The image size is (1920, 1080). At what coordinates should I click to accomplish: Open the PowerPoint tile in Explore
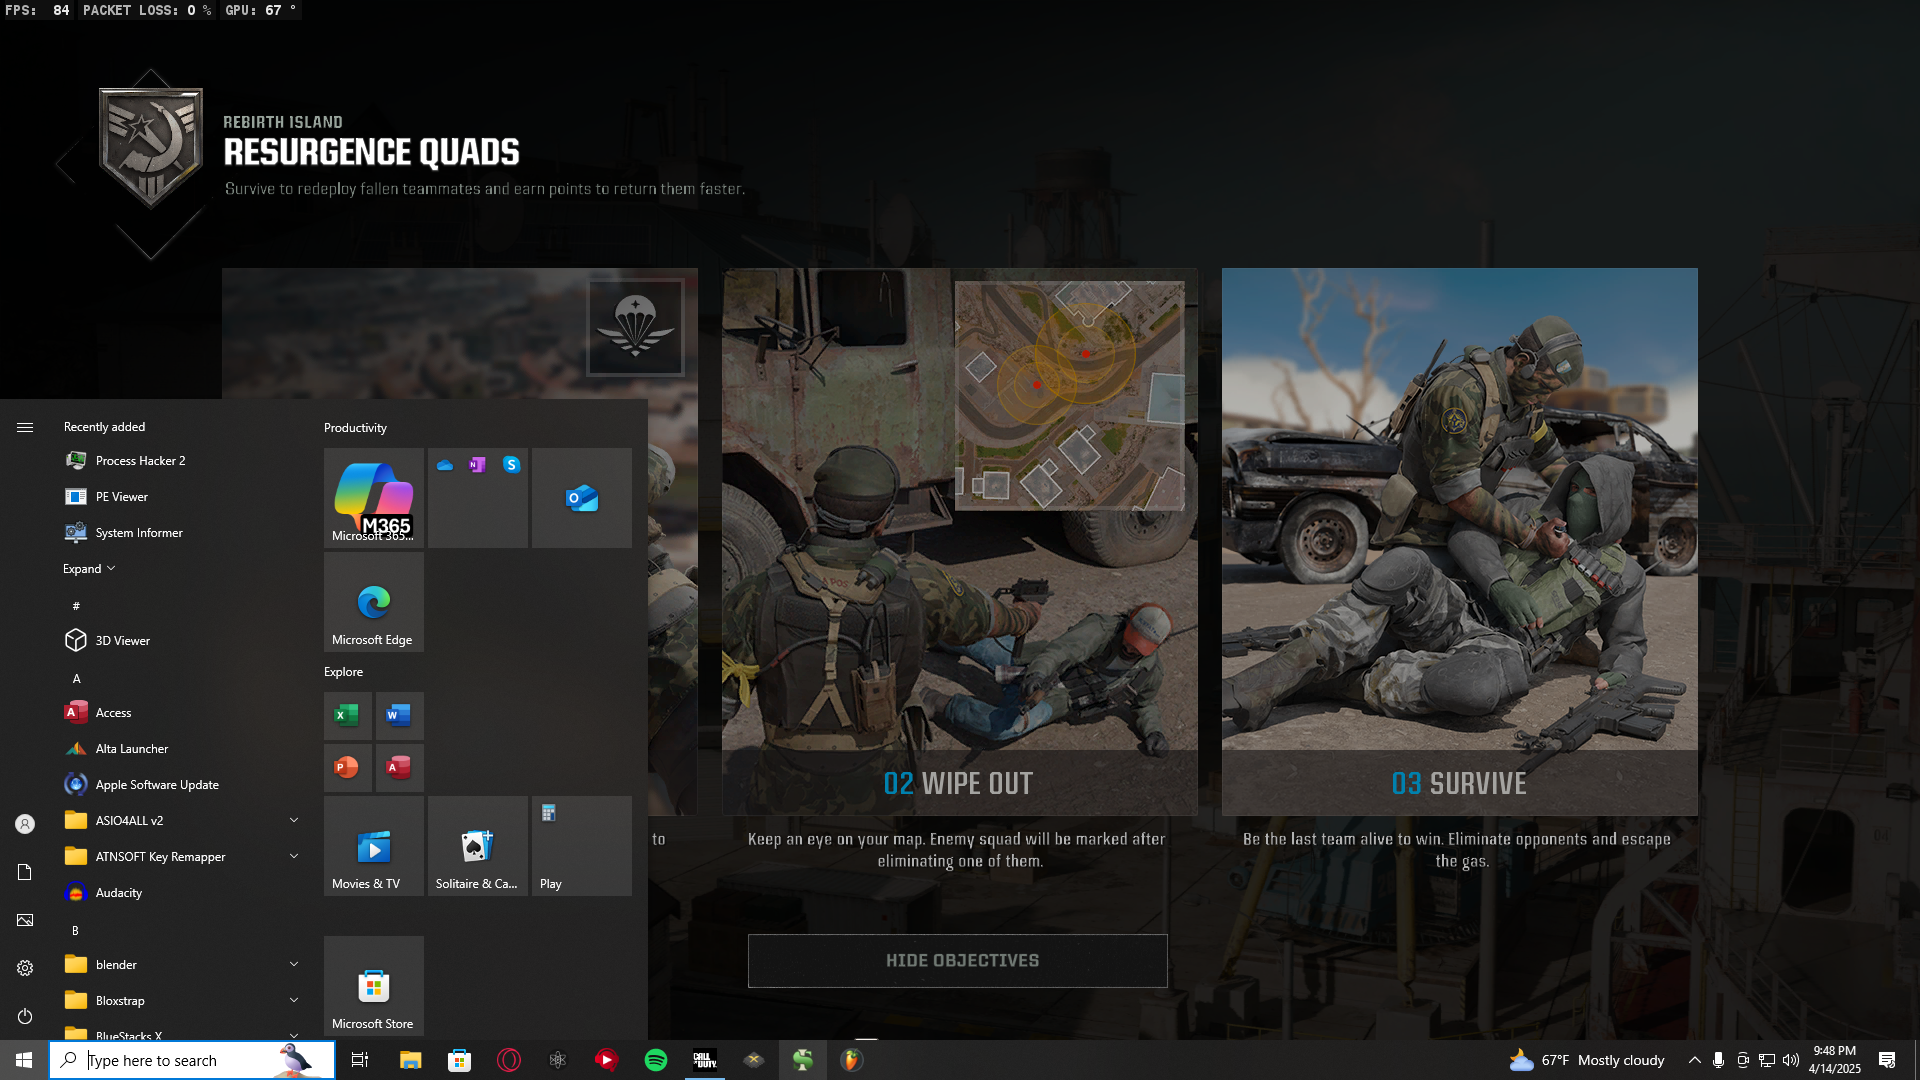tap(347, 767)
